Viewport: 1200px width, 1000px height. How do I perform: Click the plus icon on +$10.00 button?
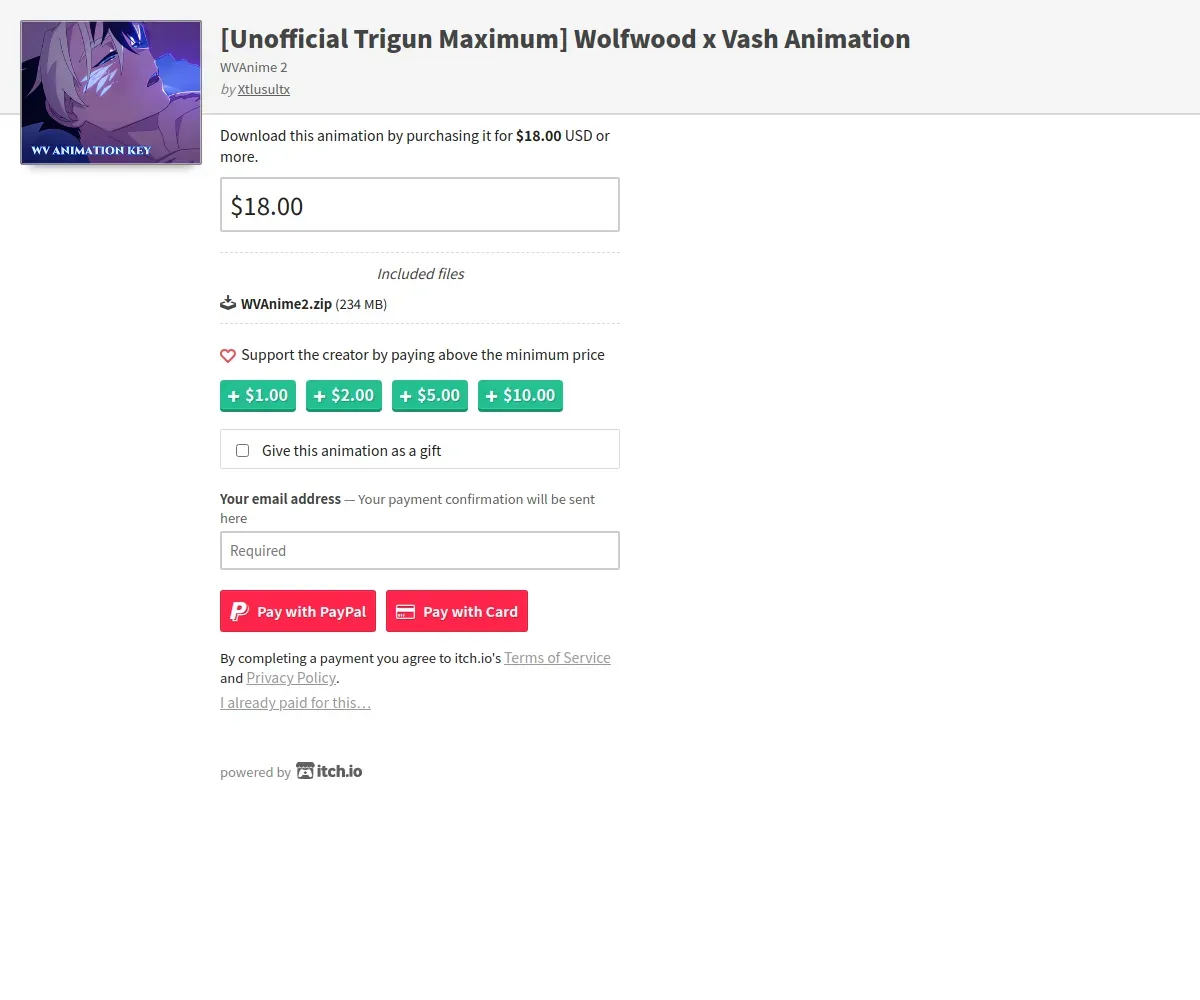click(492, 396)
